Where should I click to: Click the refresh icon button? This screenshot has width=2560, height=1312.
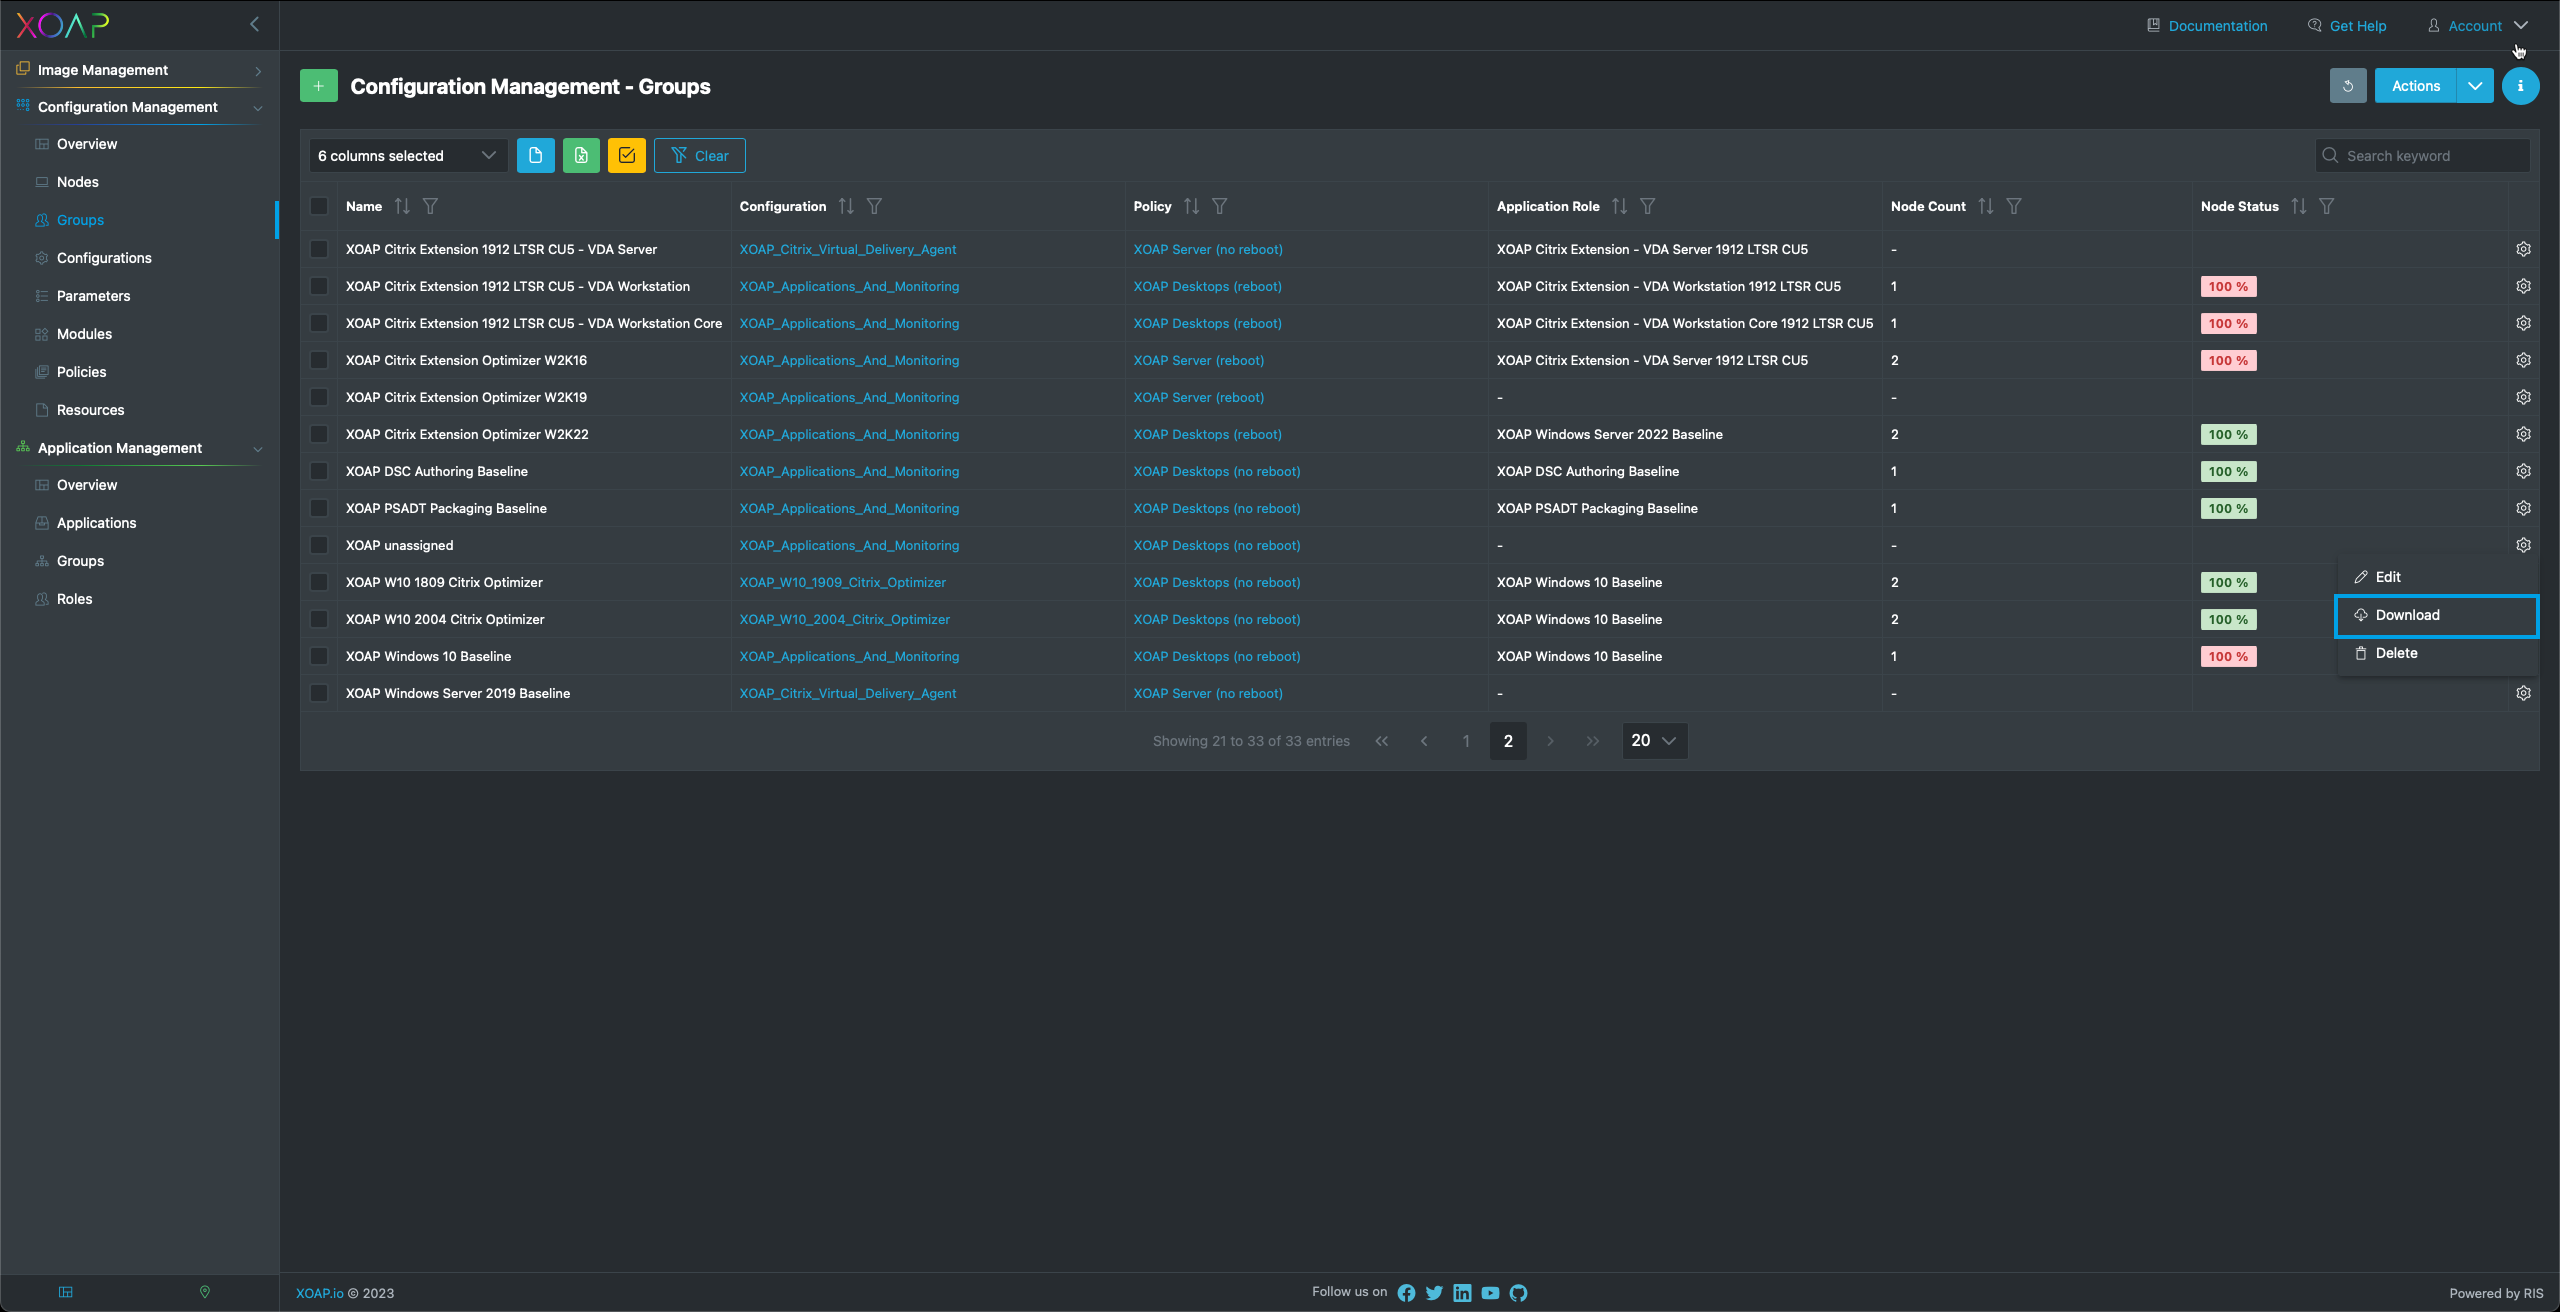2347,86
